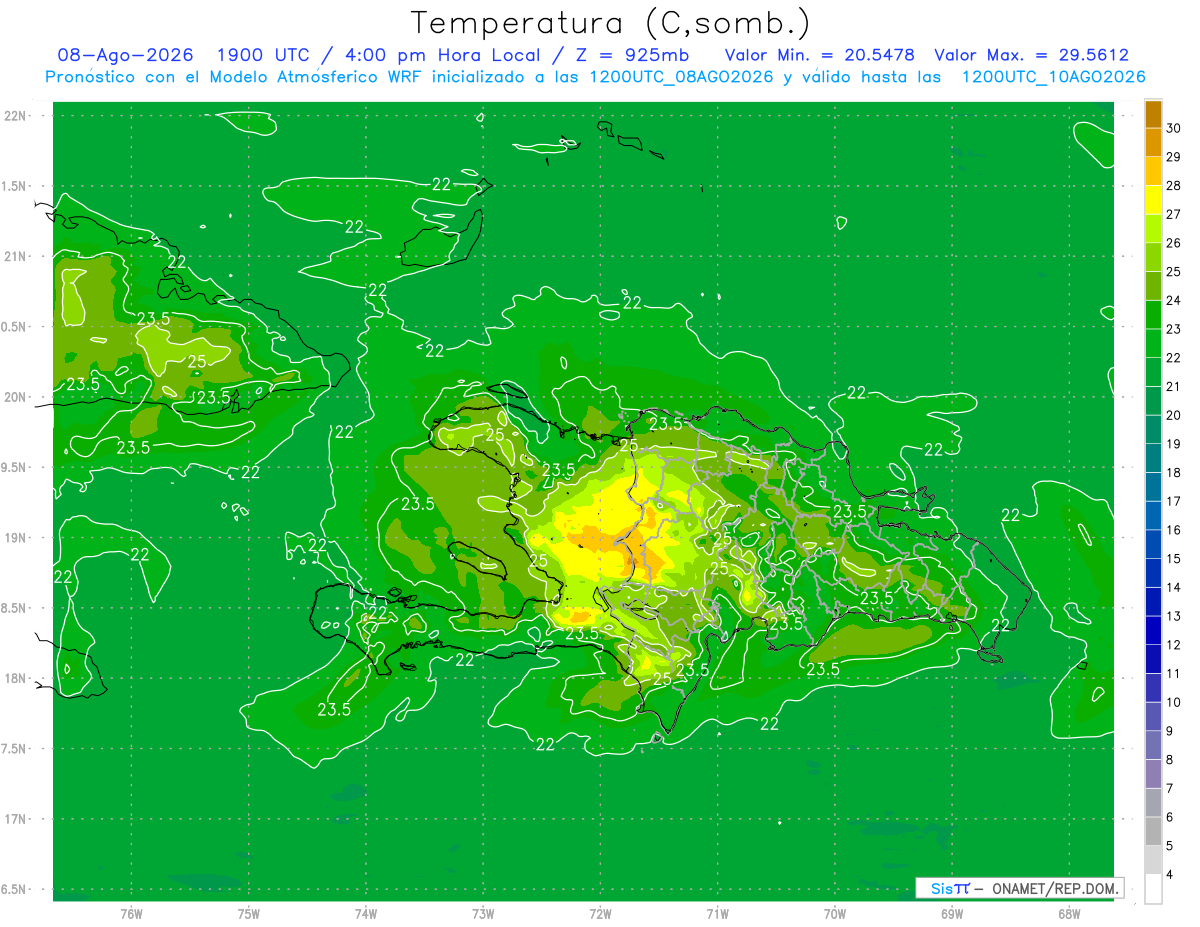This screenshot has height=927, width=1200.
Task: Click the "Valor Min. = 20.5478" readout
Action: (x=819, y=55)
